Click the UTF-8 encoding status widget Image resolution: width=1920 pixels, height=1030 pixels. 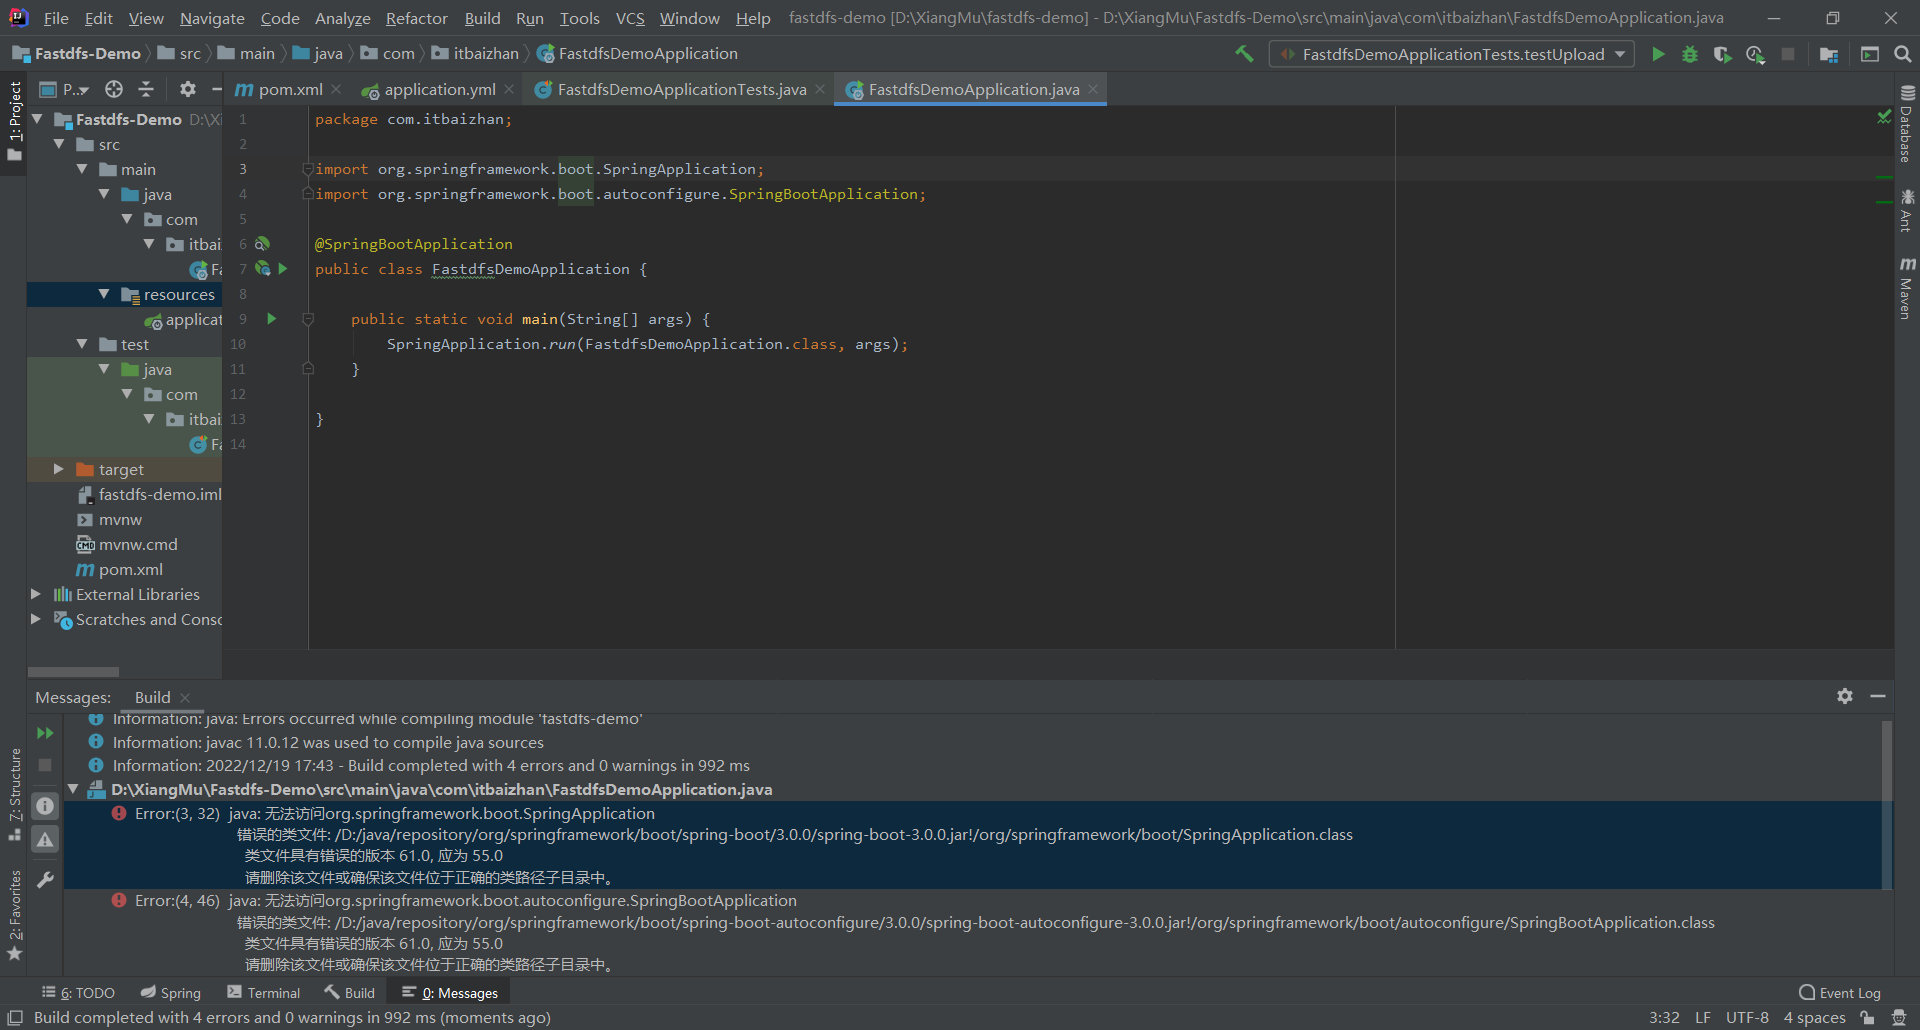pos(1747,1018)
